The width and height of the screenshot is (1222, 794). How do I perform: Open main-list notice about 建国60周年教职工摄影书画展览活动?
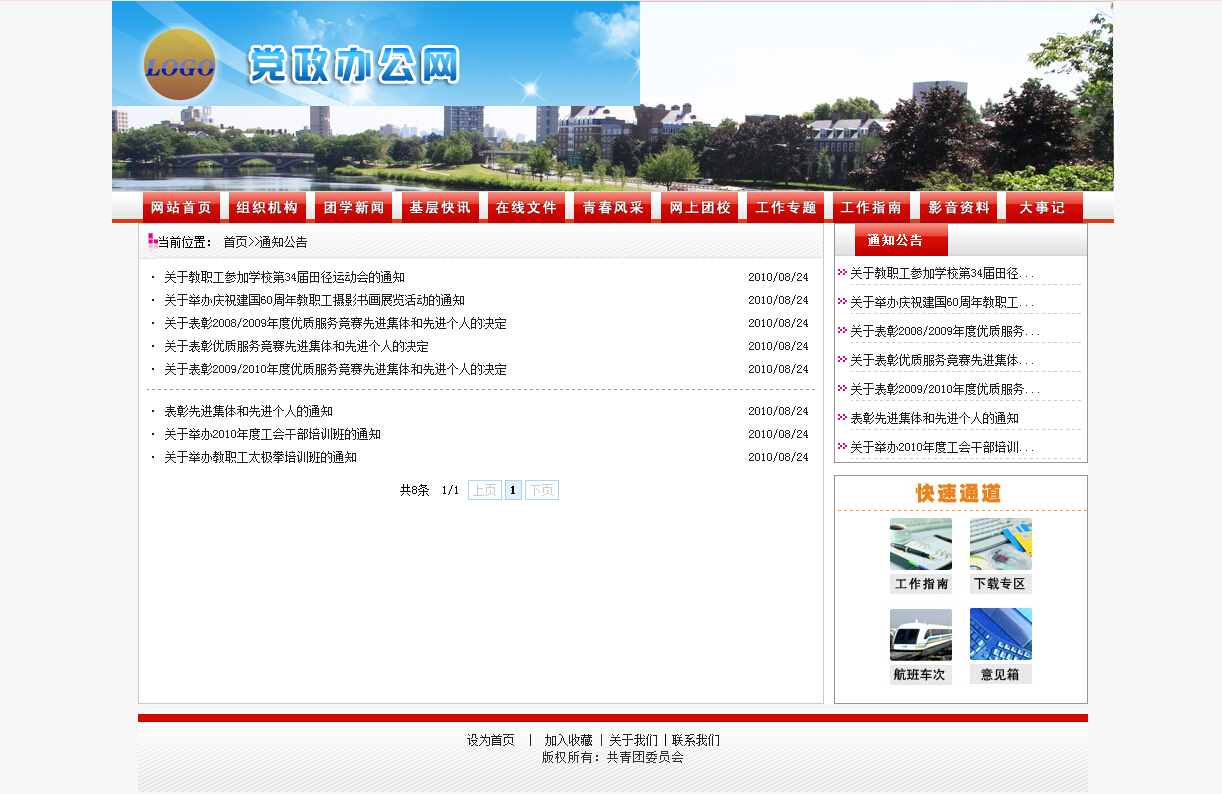click(314, 300)
